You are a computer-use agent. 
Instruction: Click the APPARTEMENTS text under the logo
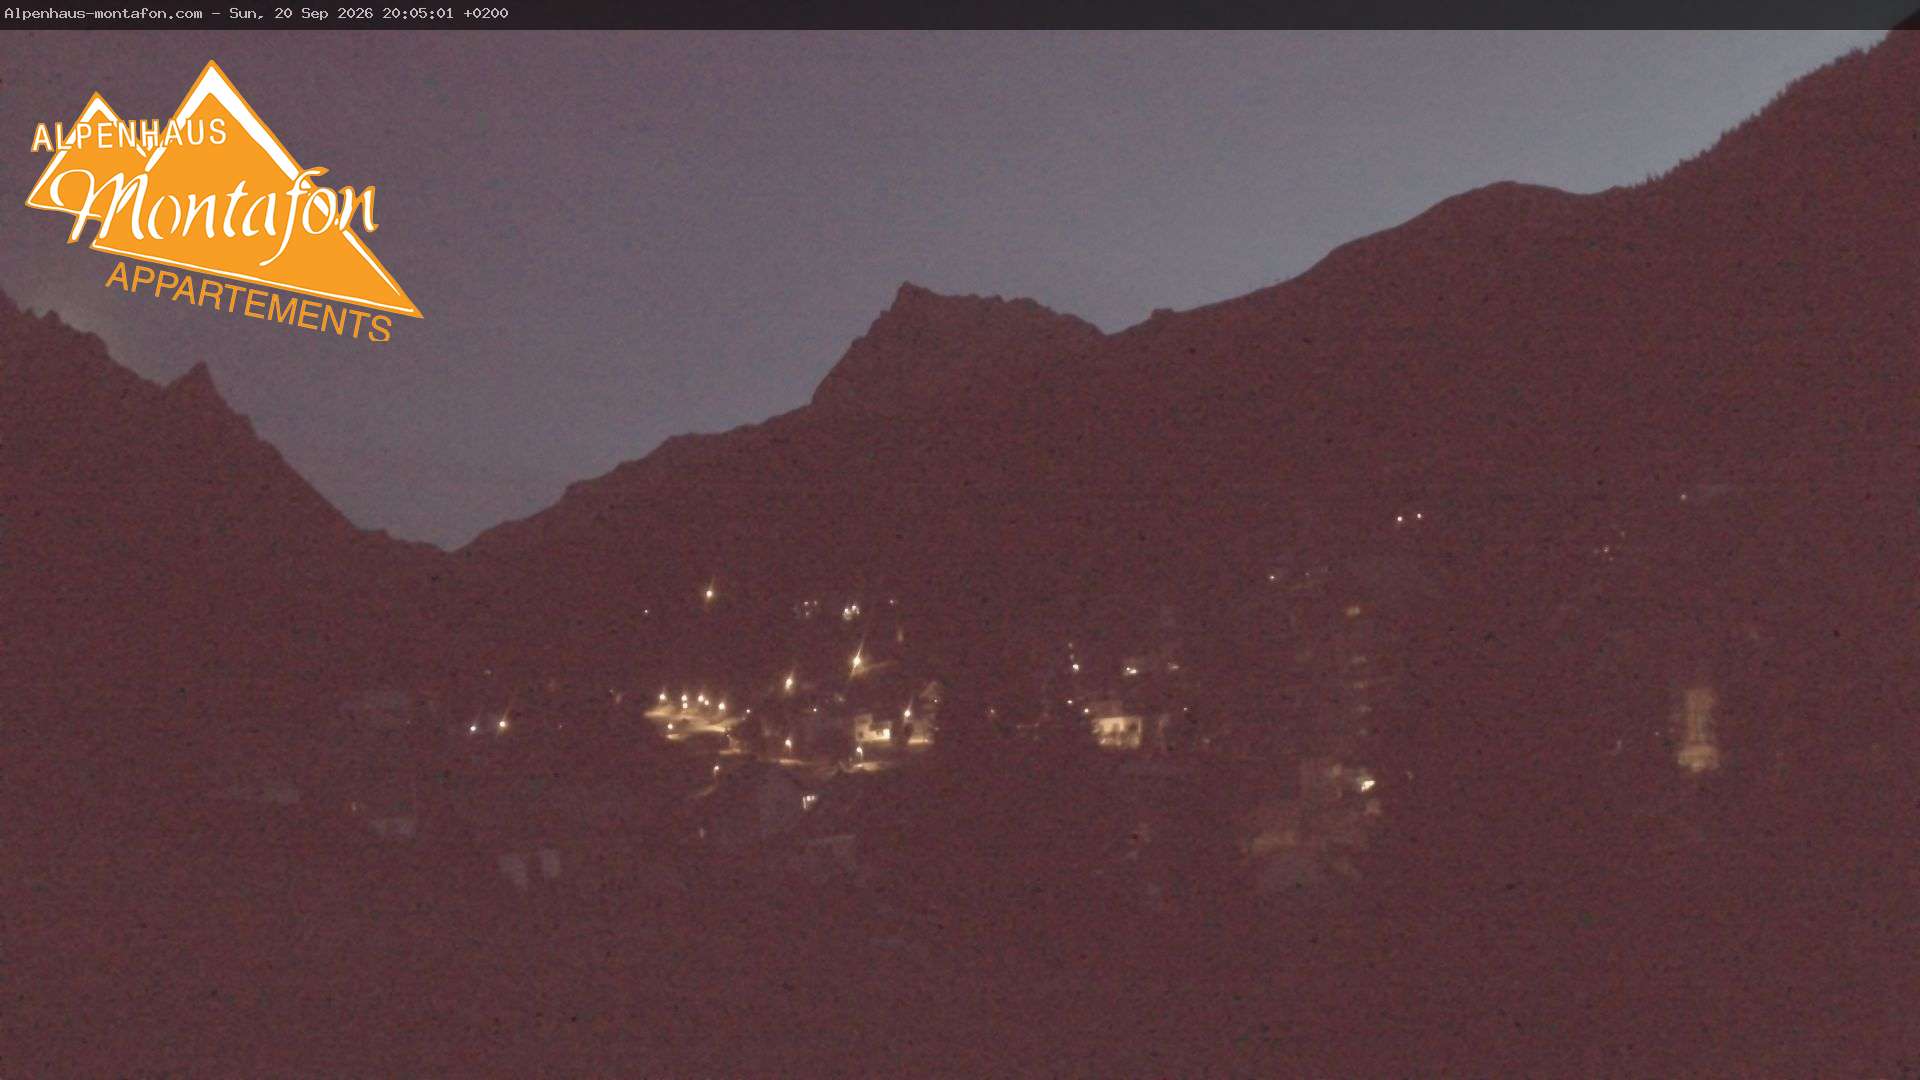tap(248, 302)
